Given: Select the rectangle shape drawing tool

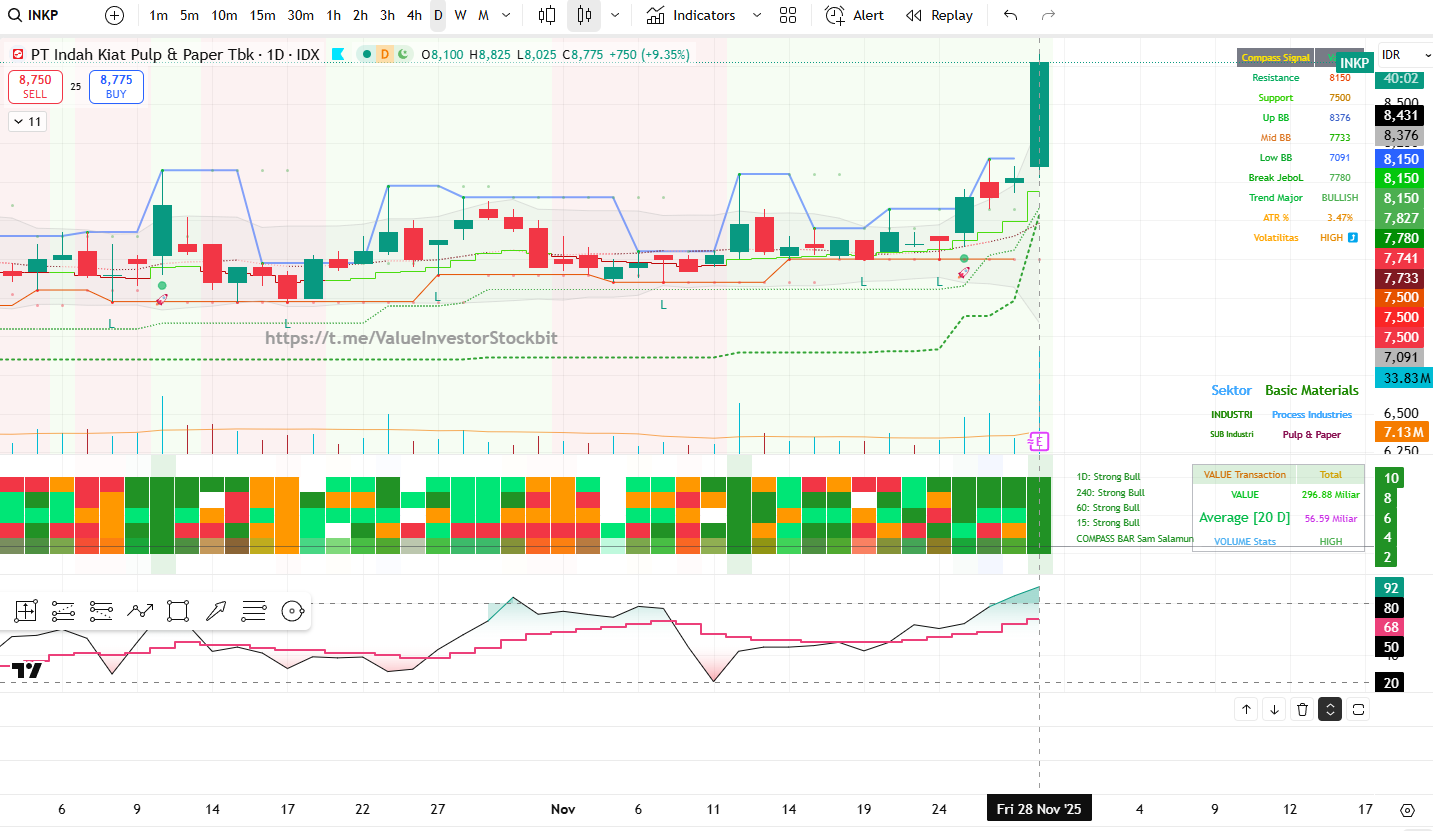Looking at the screenshot, I should [178, 610].
